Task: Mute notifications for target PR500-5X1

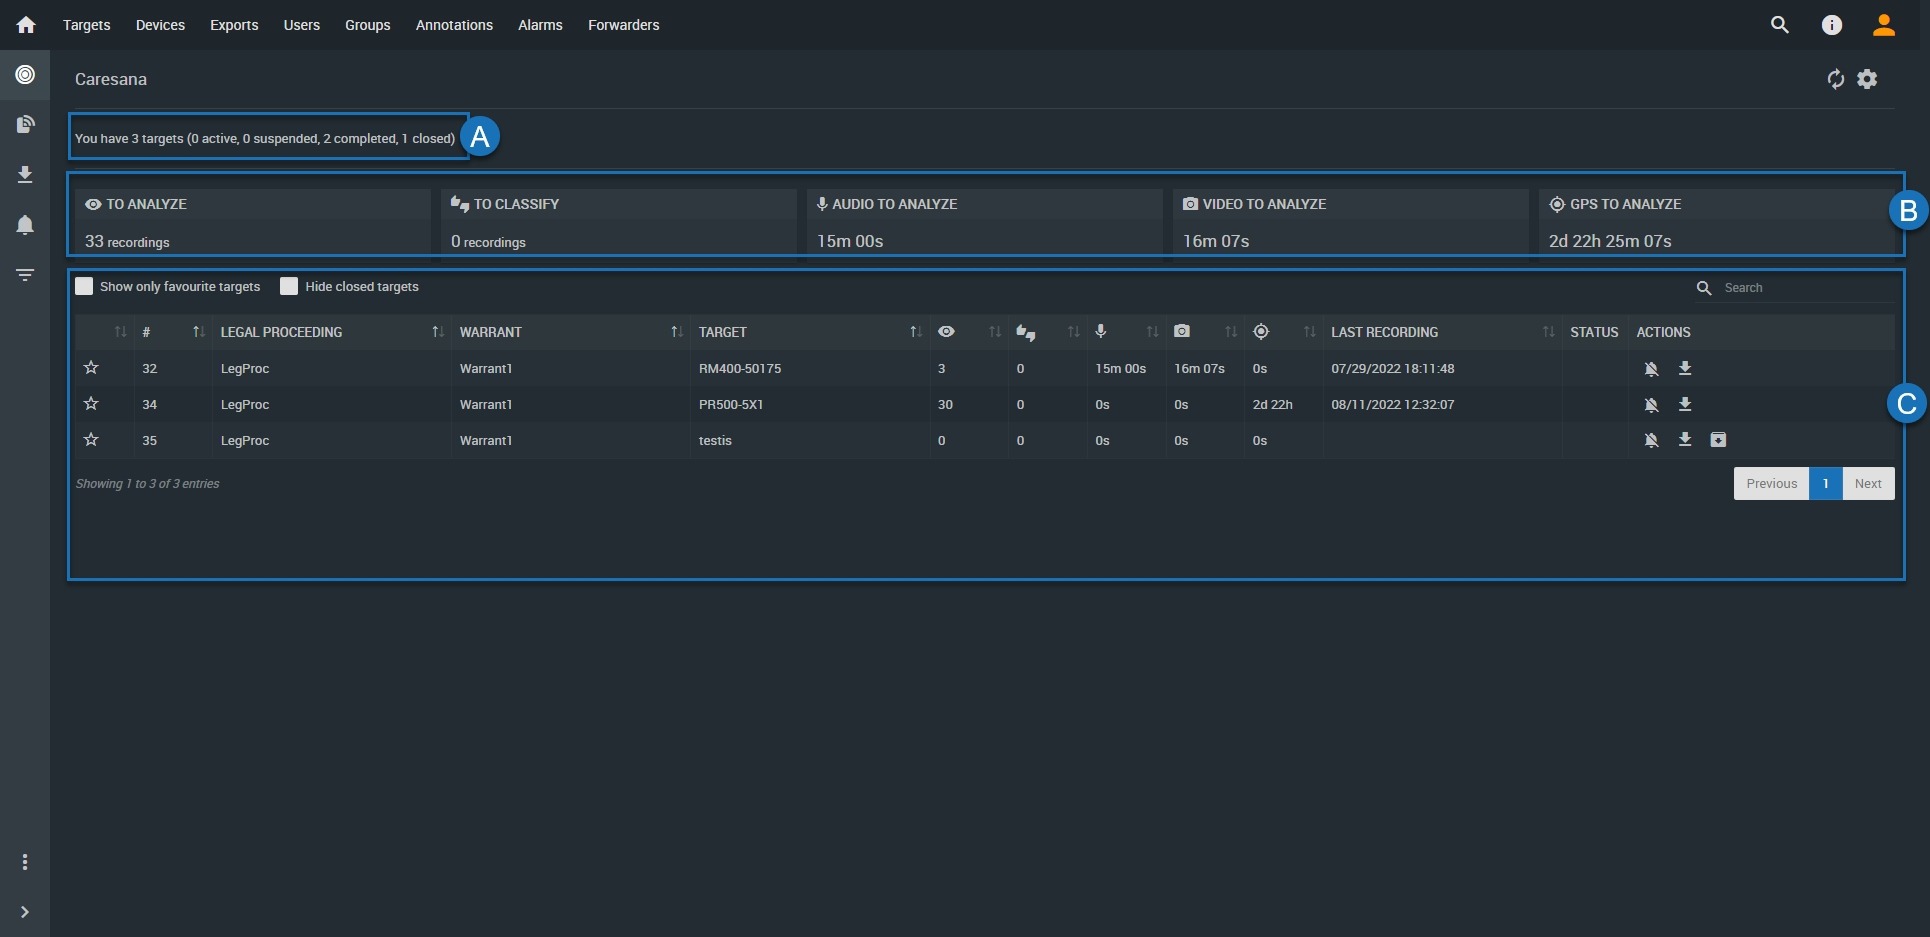Action: 1651,405
